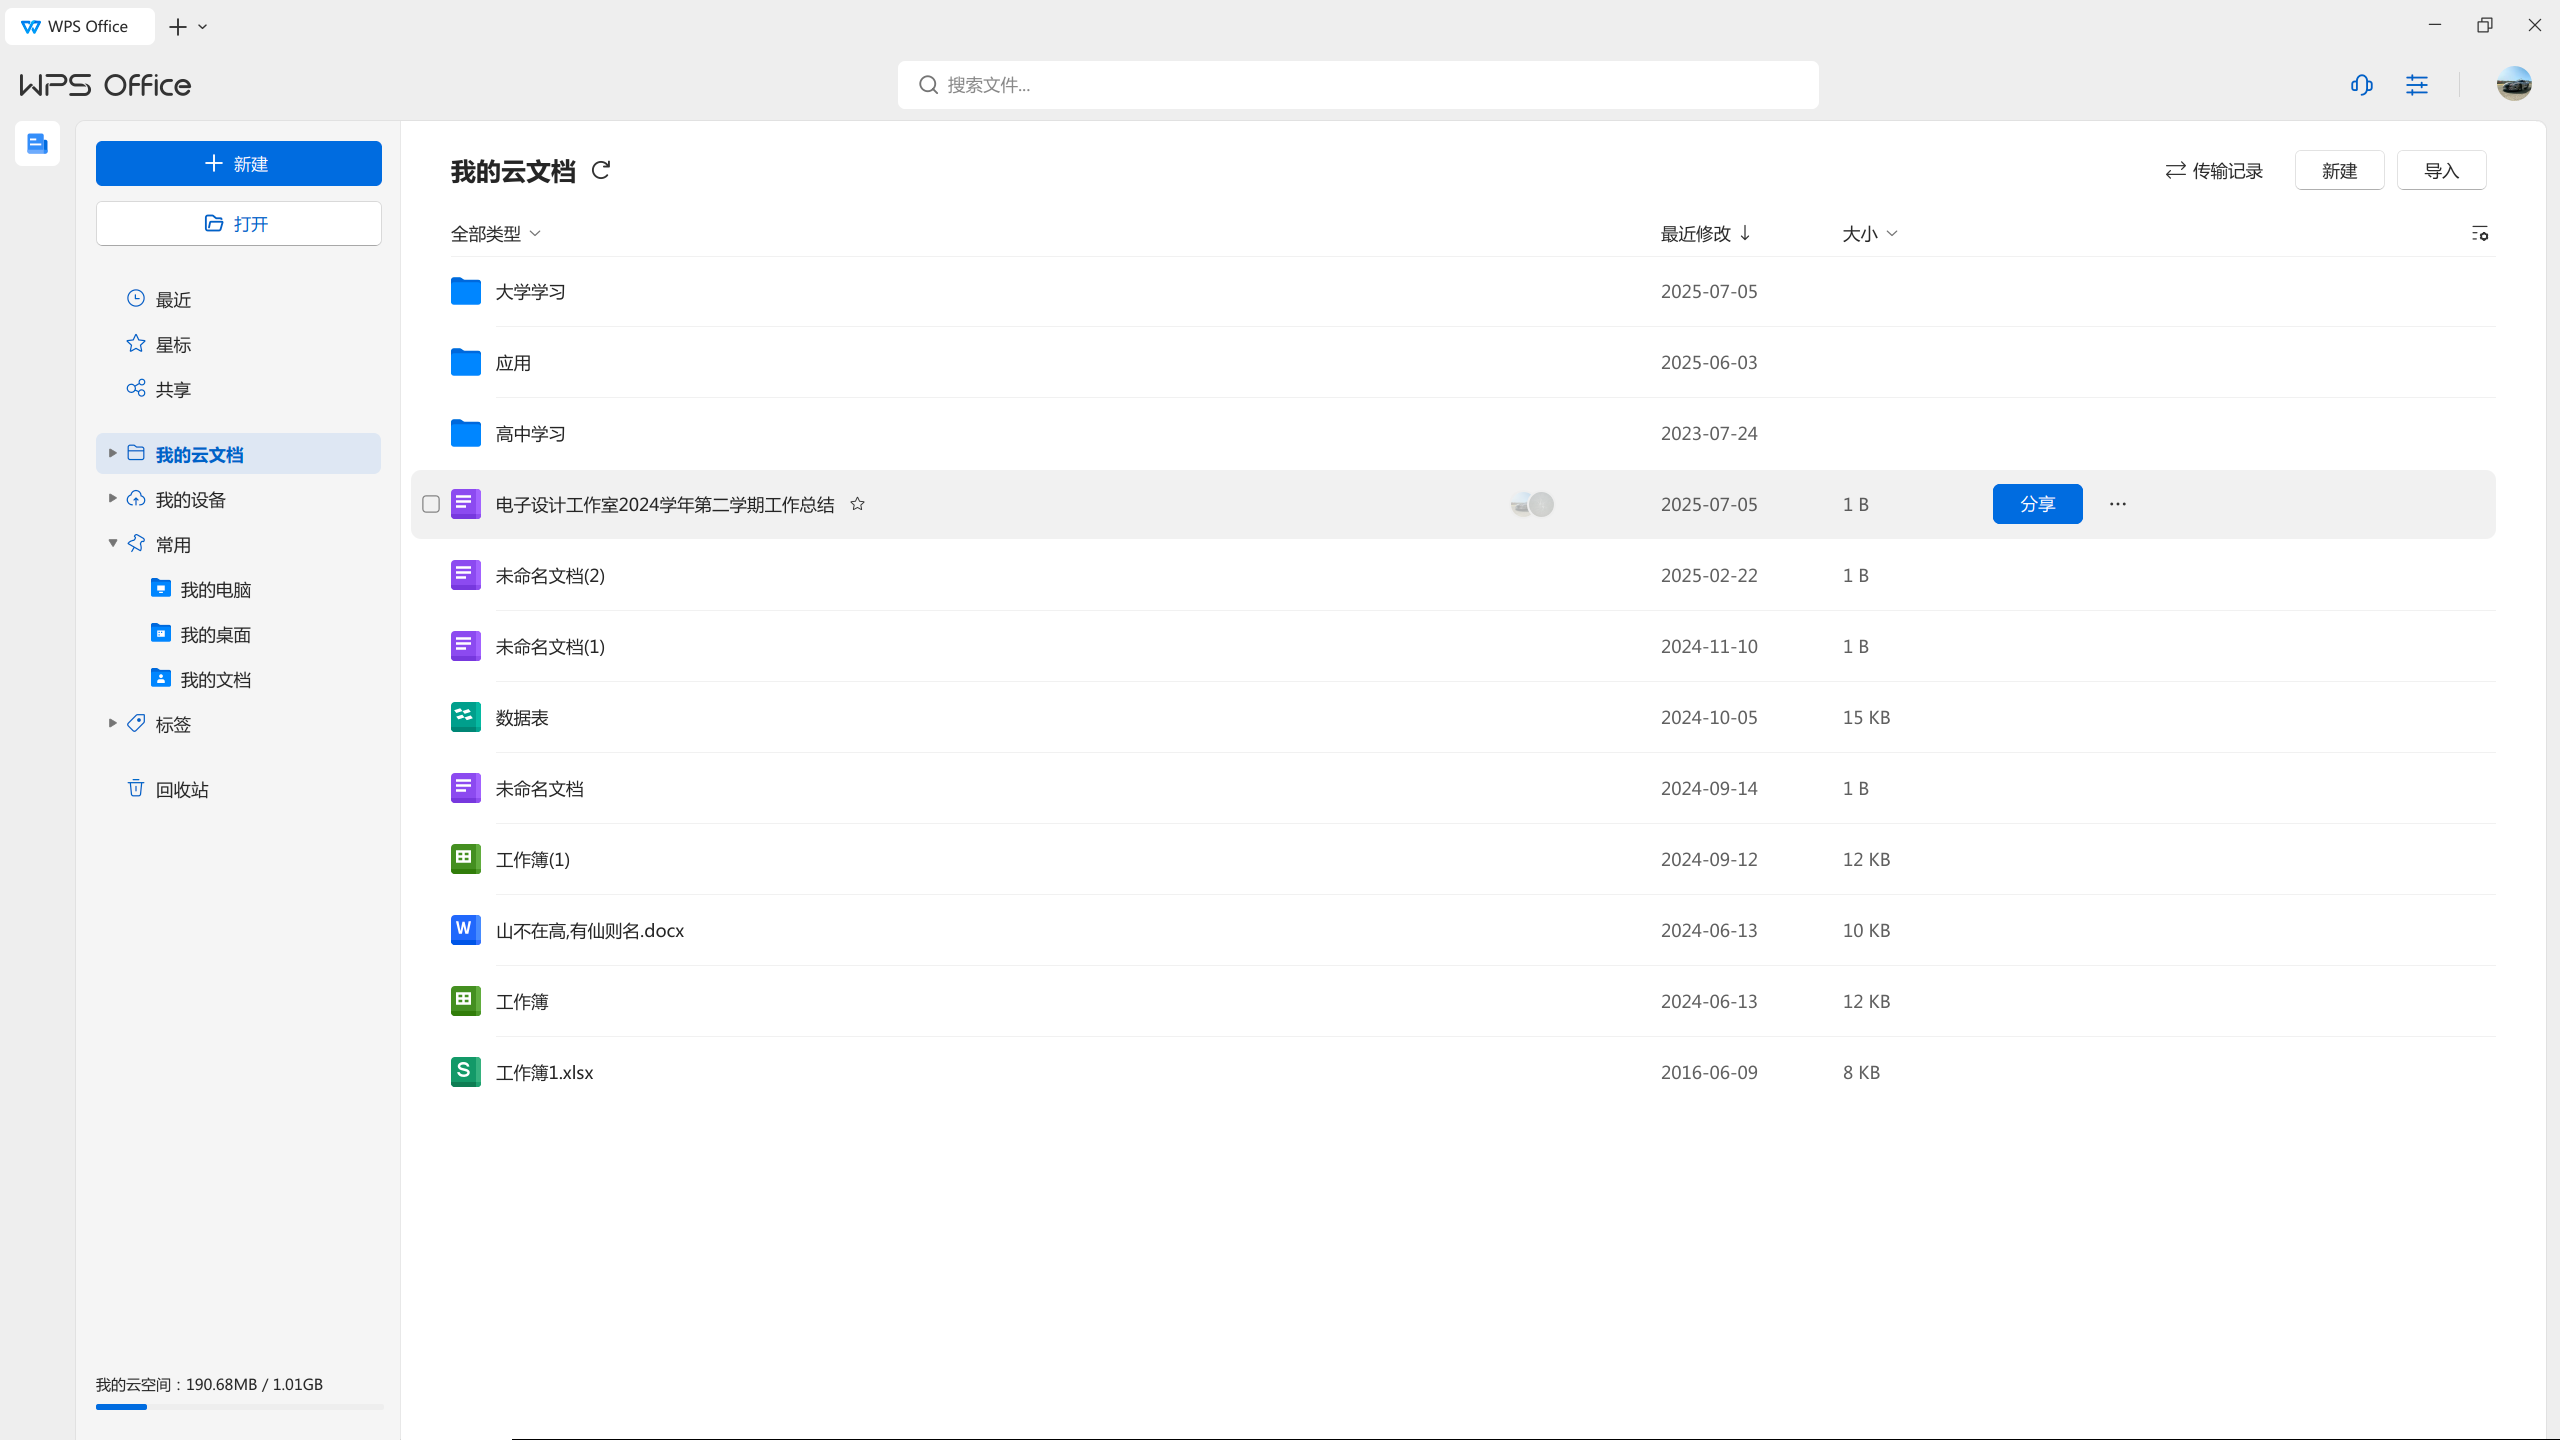Open the customer service headset icon

[x=2362, y=85]
